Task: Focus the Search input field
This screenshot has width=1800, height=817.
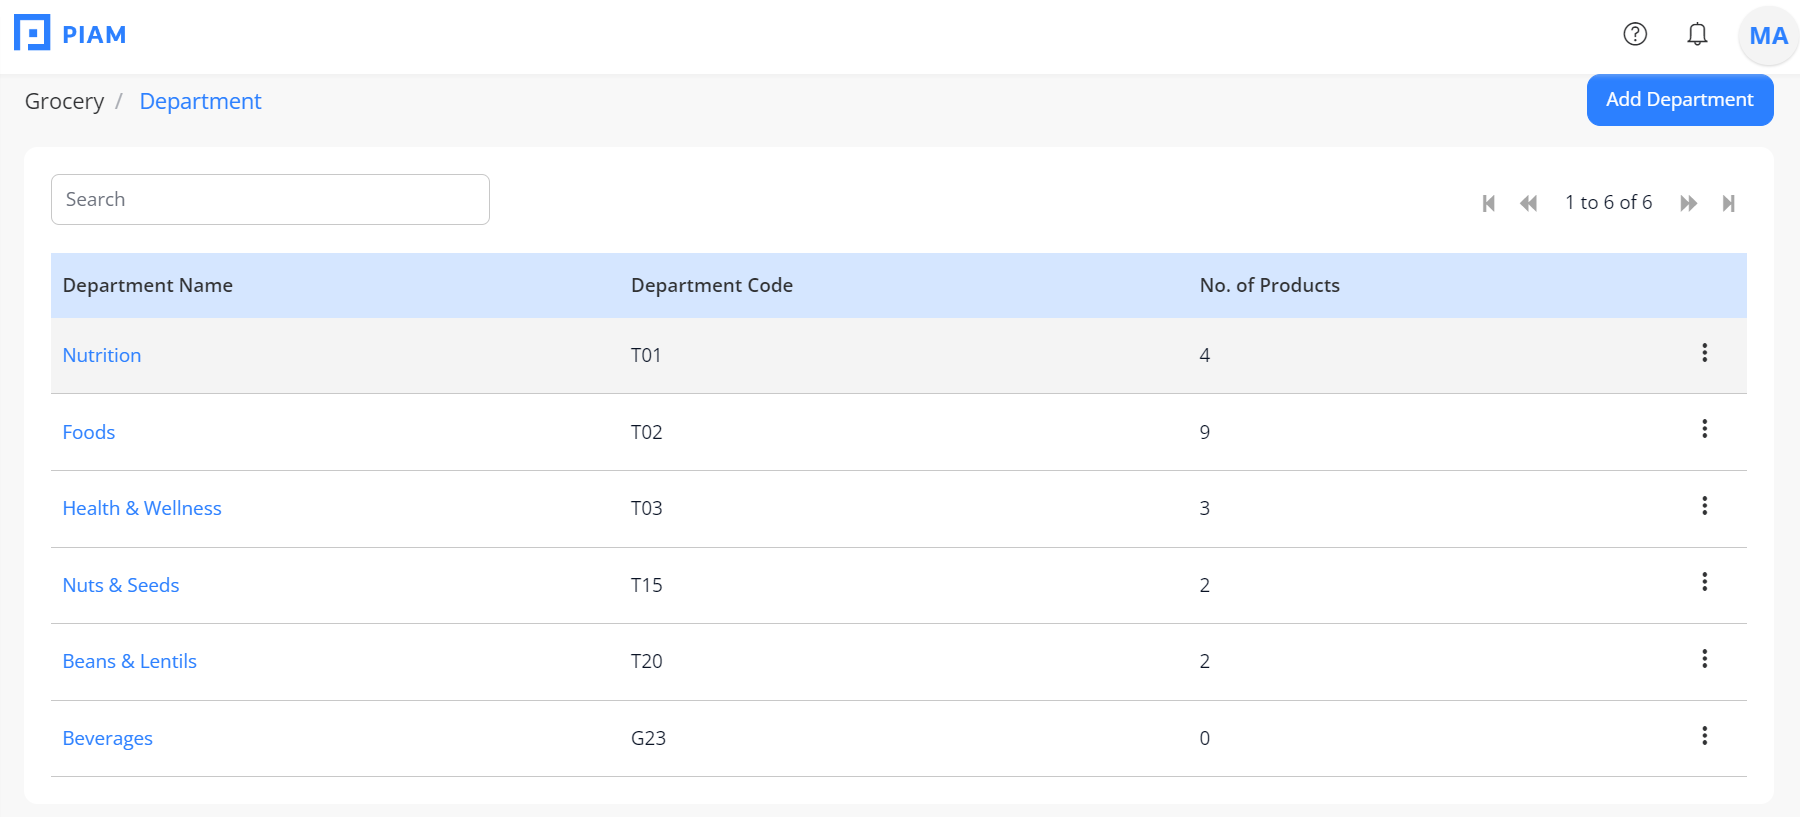Action: (270, 199)
